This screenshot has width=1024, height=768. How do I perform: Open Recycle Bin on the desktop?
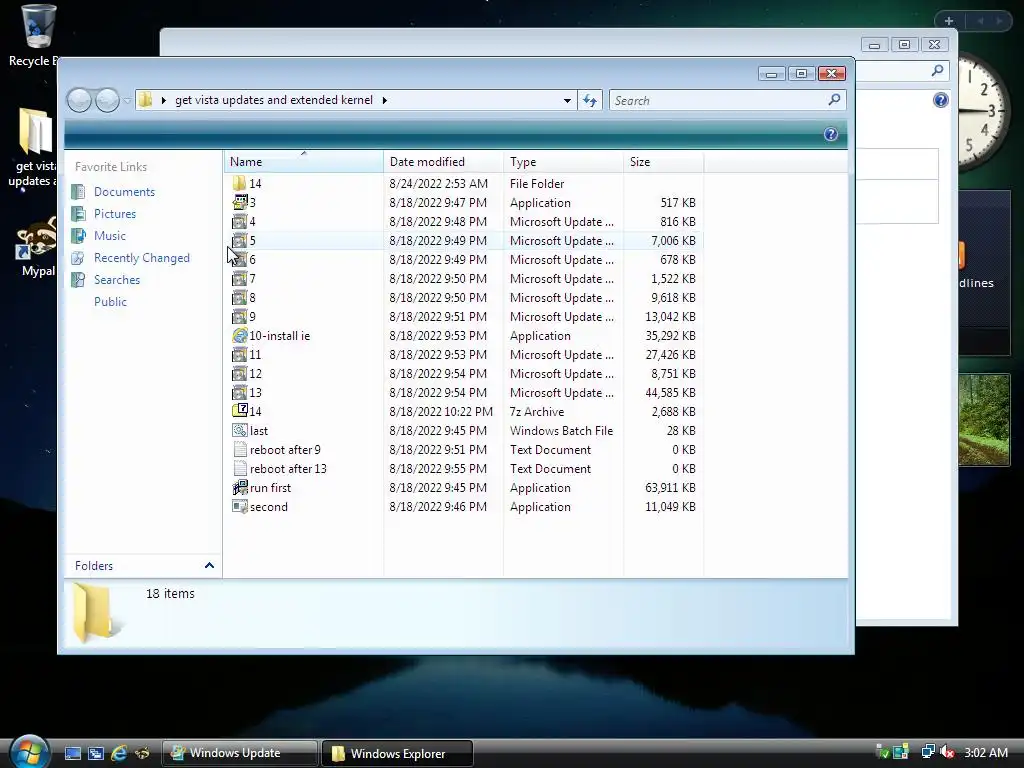(37, 36)
